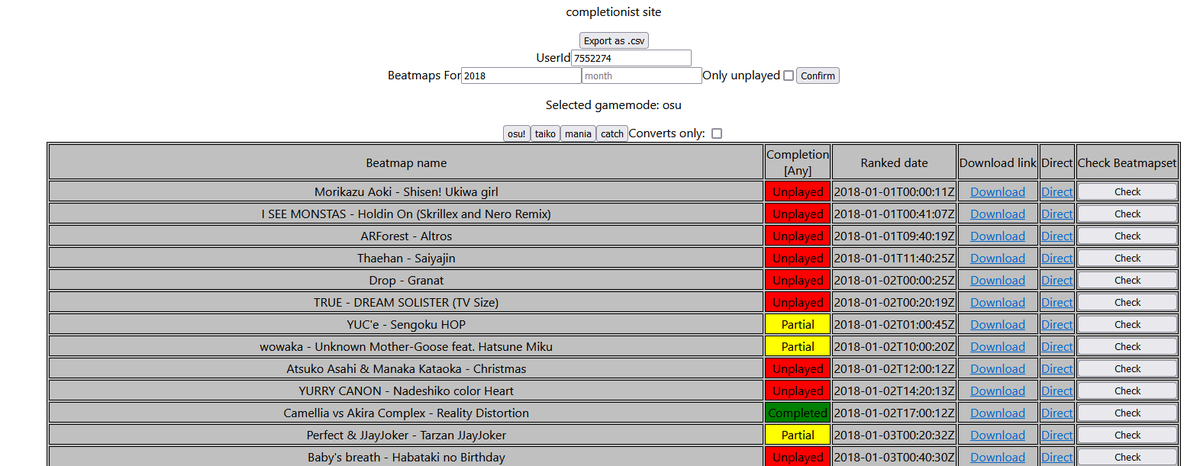1200x466 pixels.
Task: Check beatmapset for Thaehan - Saiyajin
Action: [x=1128, y=258]
